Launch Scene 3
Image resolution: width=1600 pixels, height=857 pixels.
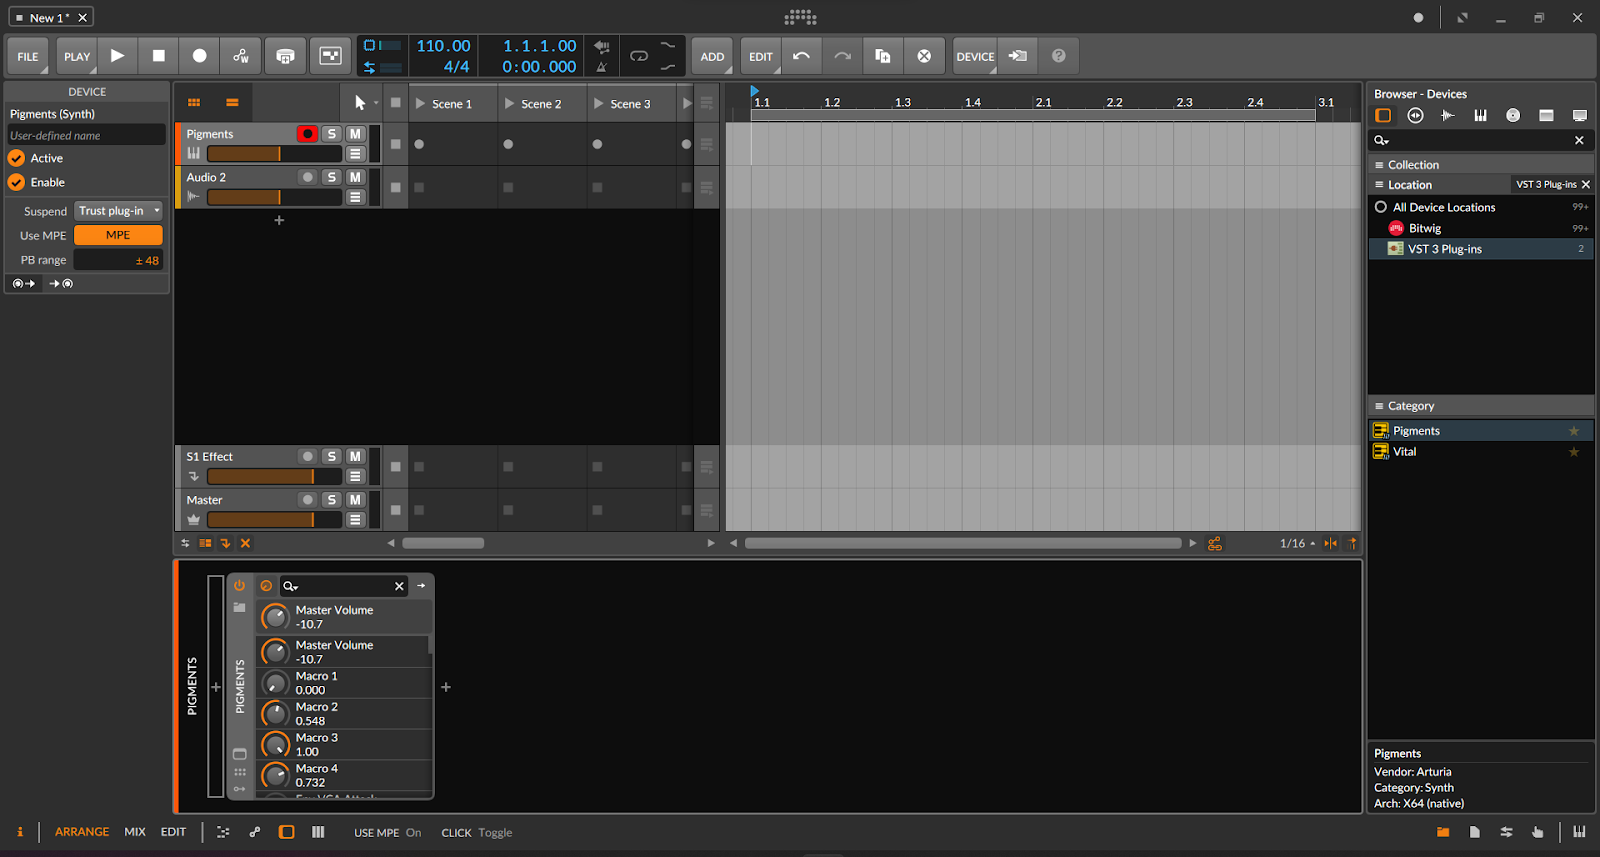pos(598,103)
